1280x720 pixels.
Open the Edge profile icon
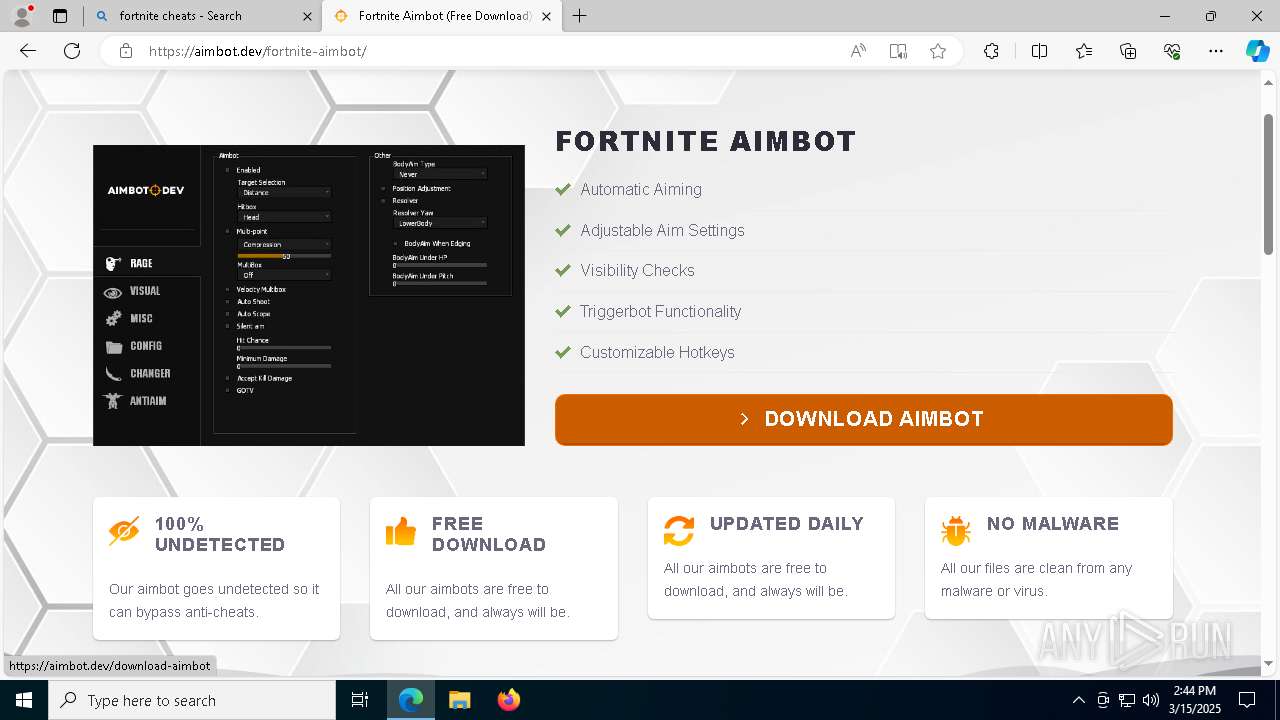tap(22, 16)
